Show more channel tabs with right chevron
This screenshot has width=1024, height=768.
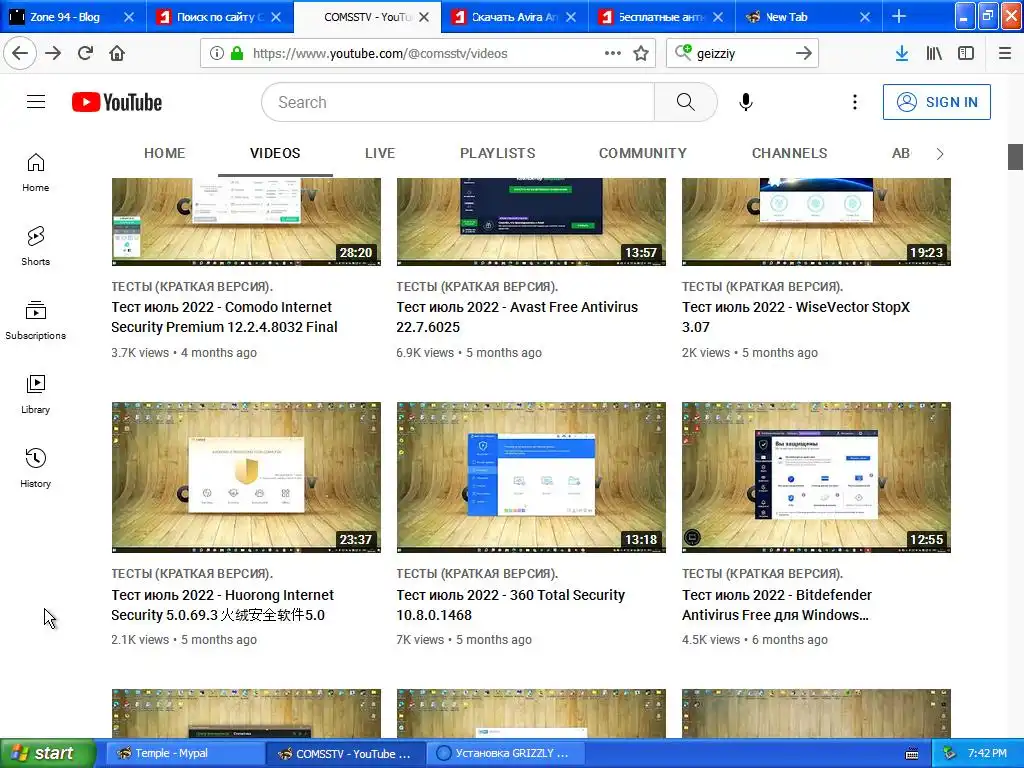tap(940, 153)
